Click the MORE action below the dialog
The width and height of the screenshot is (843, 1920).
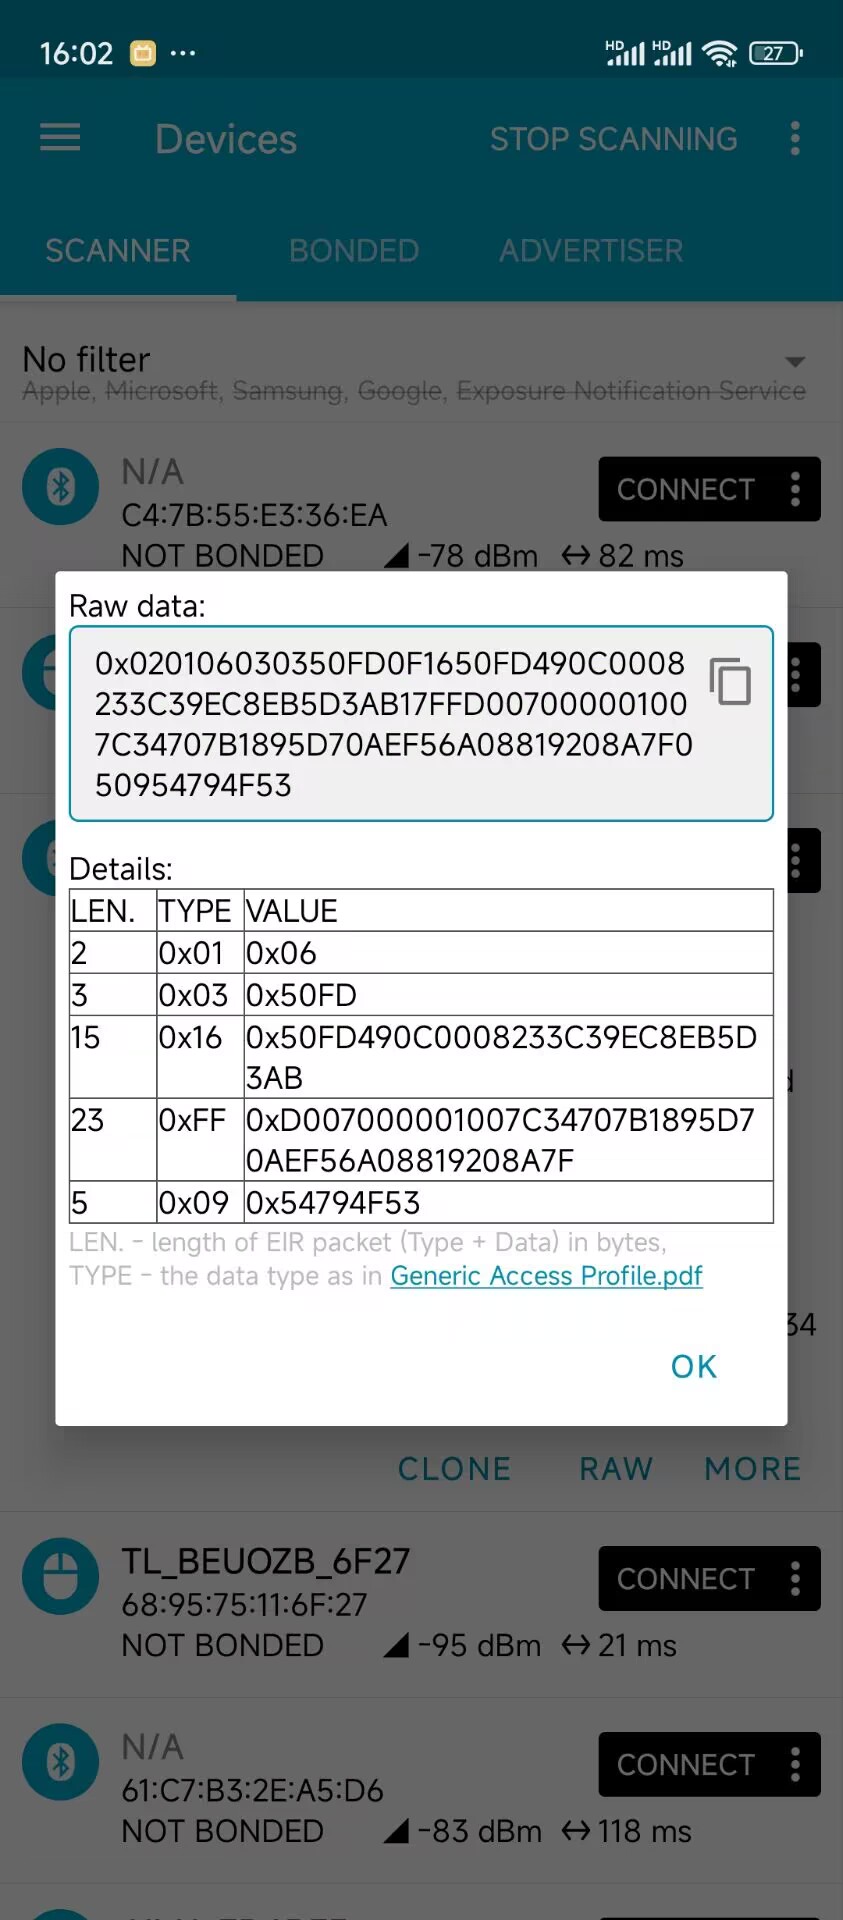coord(753,1468)
